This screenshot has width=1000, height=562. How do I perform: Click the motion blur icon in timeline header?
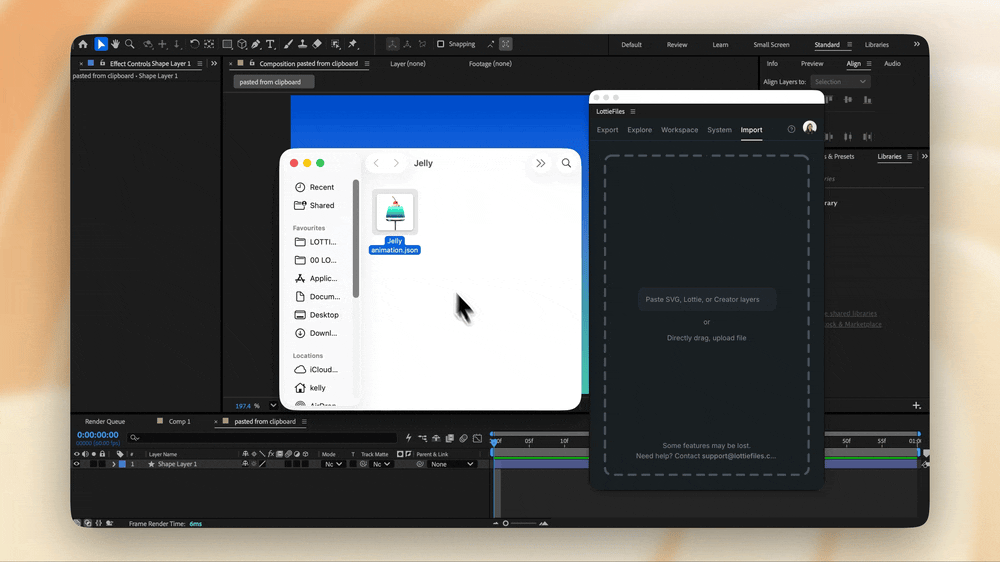click(x=464, y=438)
